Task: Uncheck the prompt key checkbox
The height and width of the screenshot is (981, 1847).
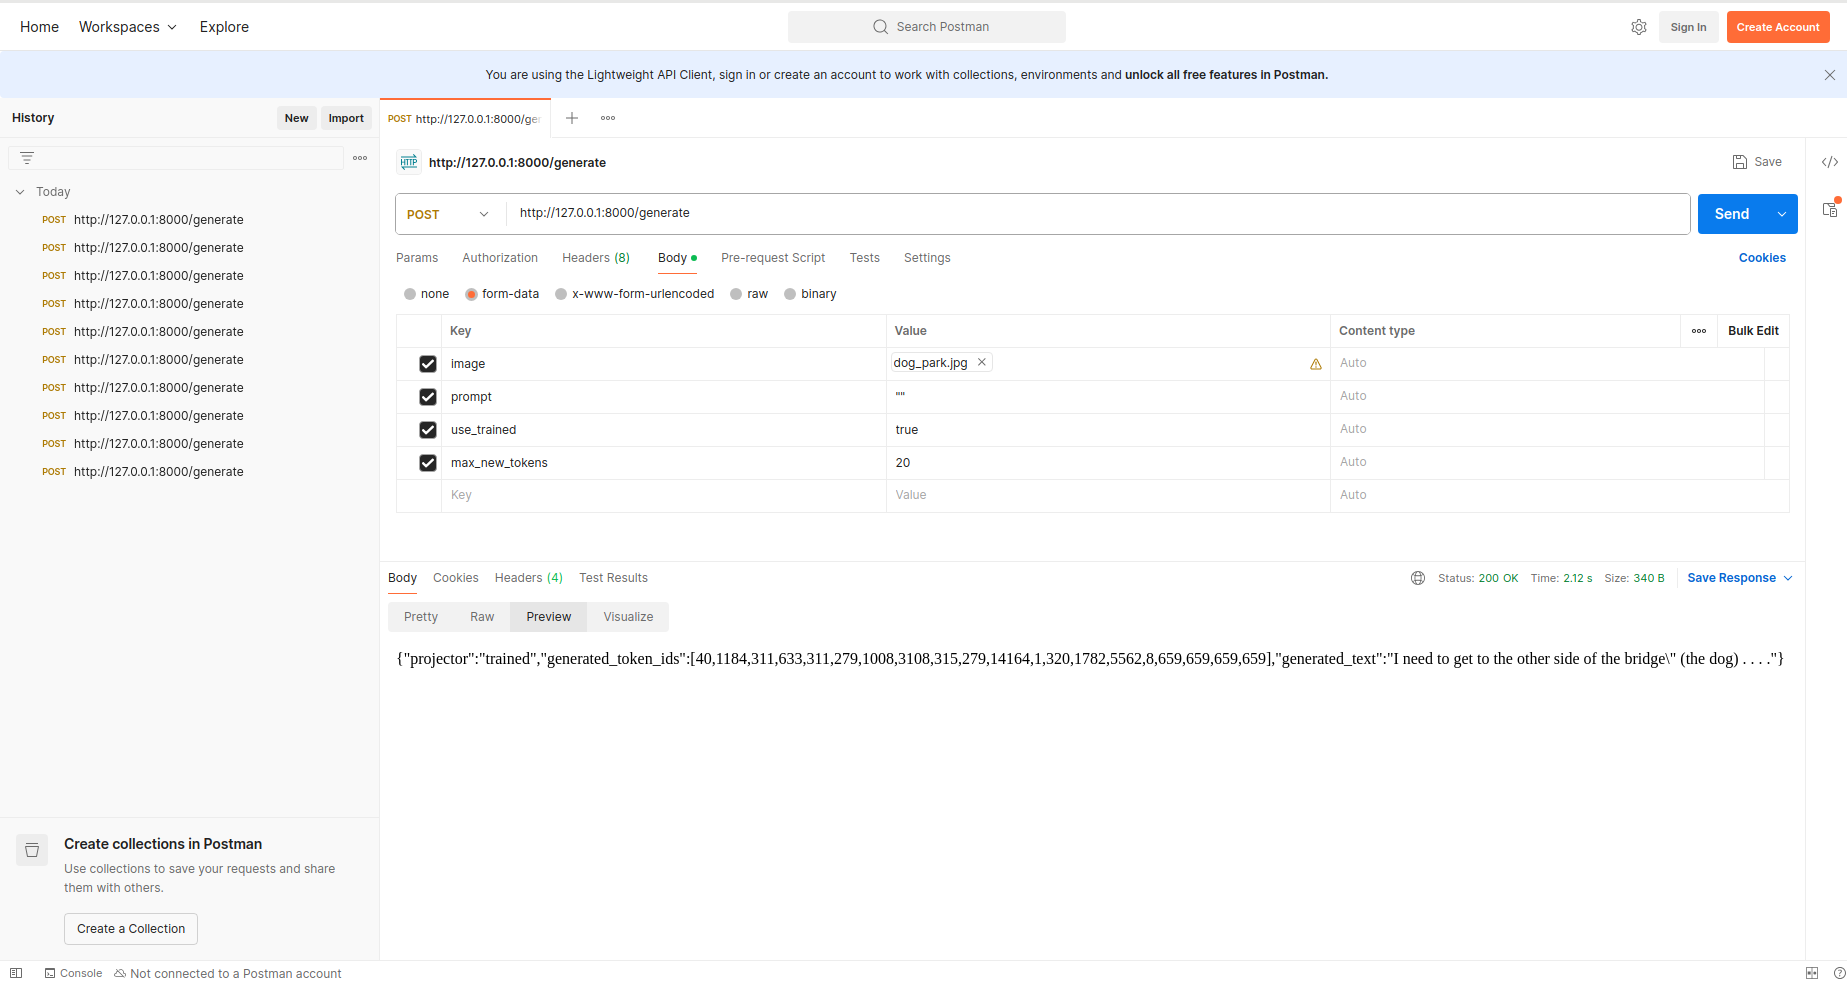Action: 428,397
